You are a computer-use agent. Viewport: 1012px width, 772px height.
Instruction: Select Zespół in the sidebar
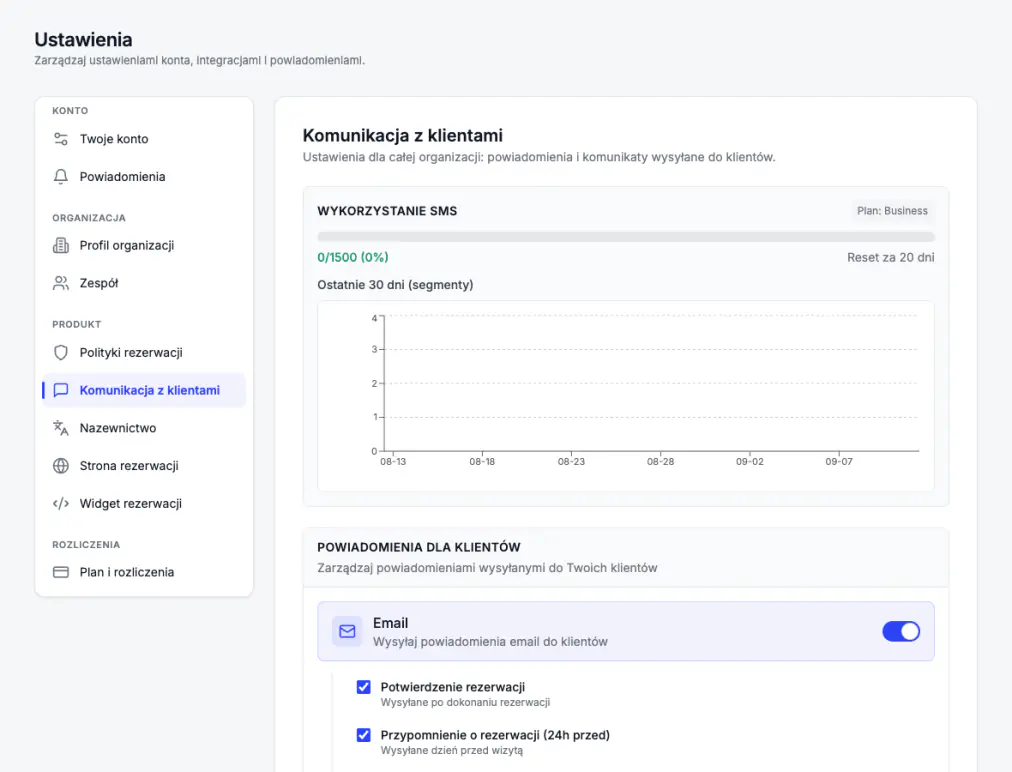(x=144, y=283)
